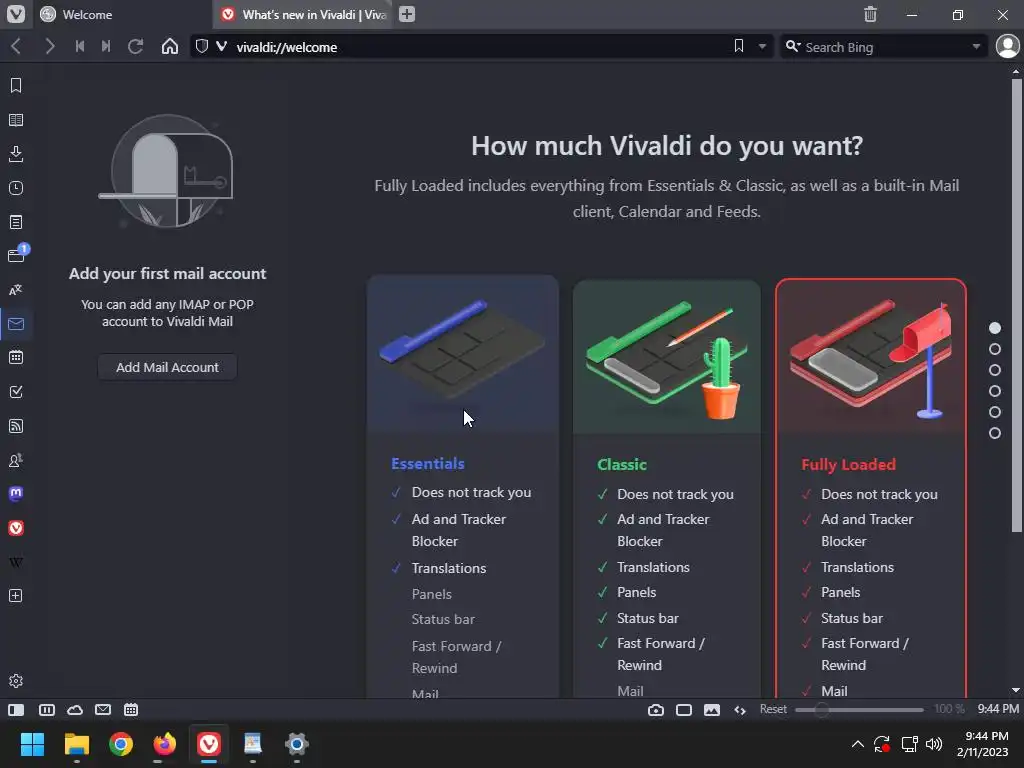Screen dimensions: 1024x768
Task: Open Firefox from the taskbar
Action: pos(165,744)
